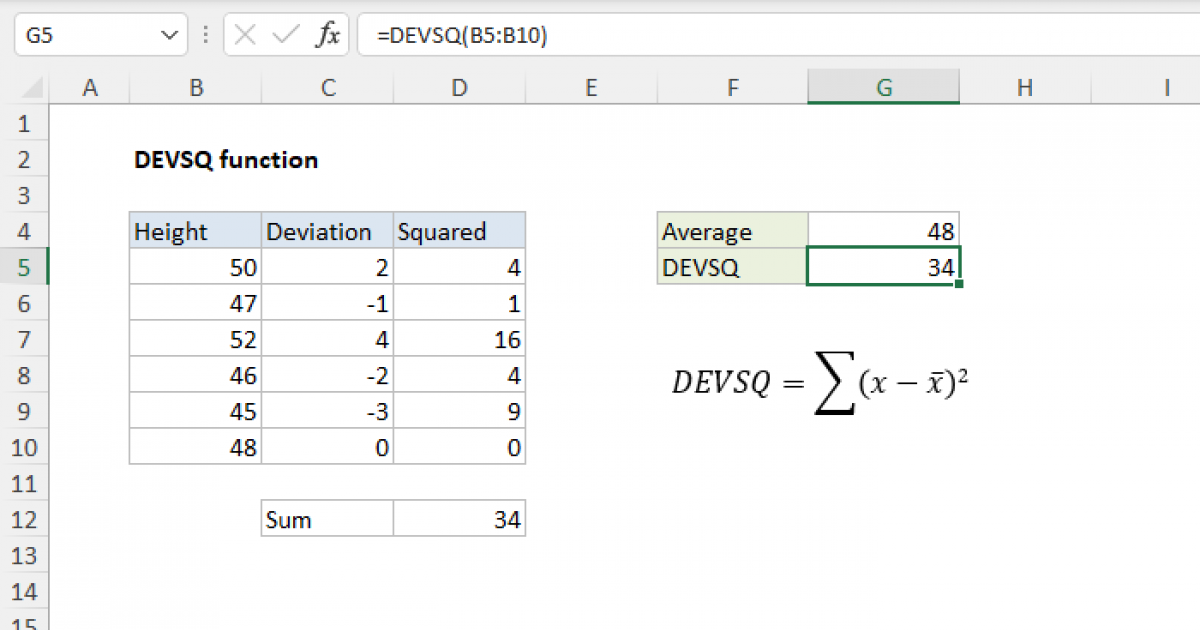Select row 10 header

pyautogui.click(x=25, y=448)
